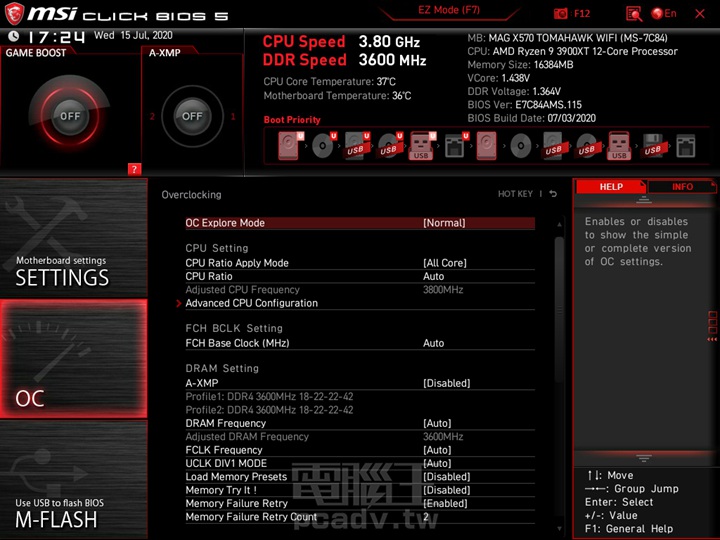The image size is (720, 540).
Task: Switch to the INFO tab
Action: pyautogui.click(x=682, y=186)
